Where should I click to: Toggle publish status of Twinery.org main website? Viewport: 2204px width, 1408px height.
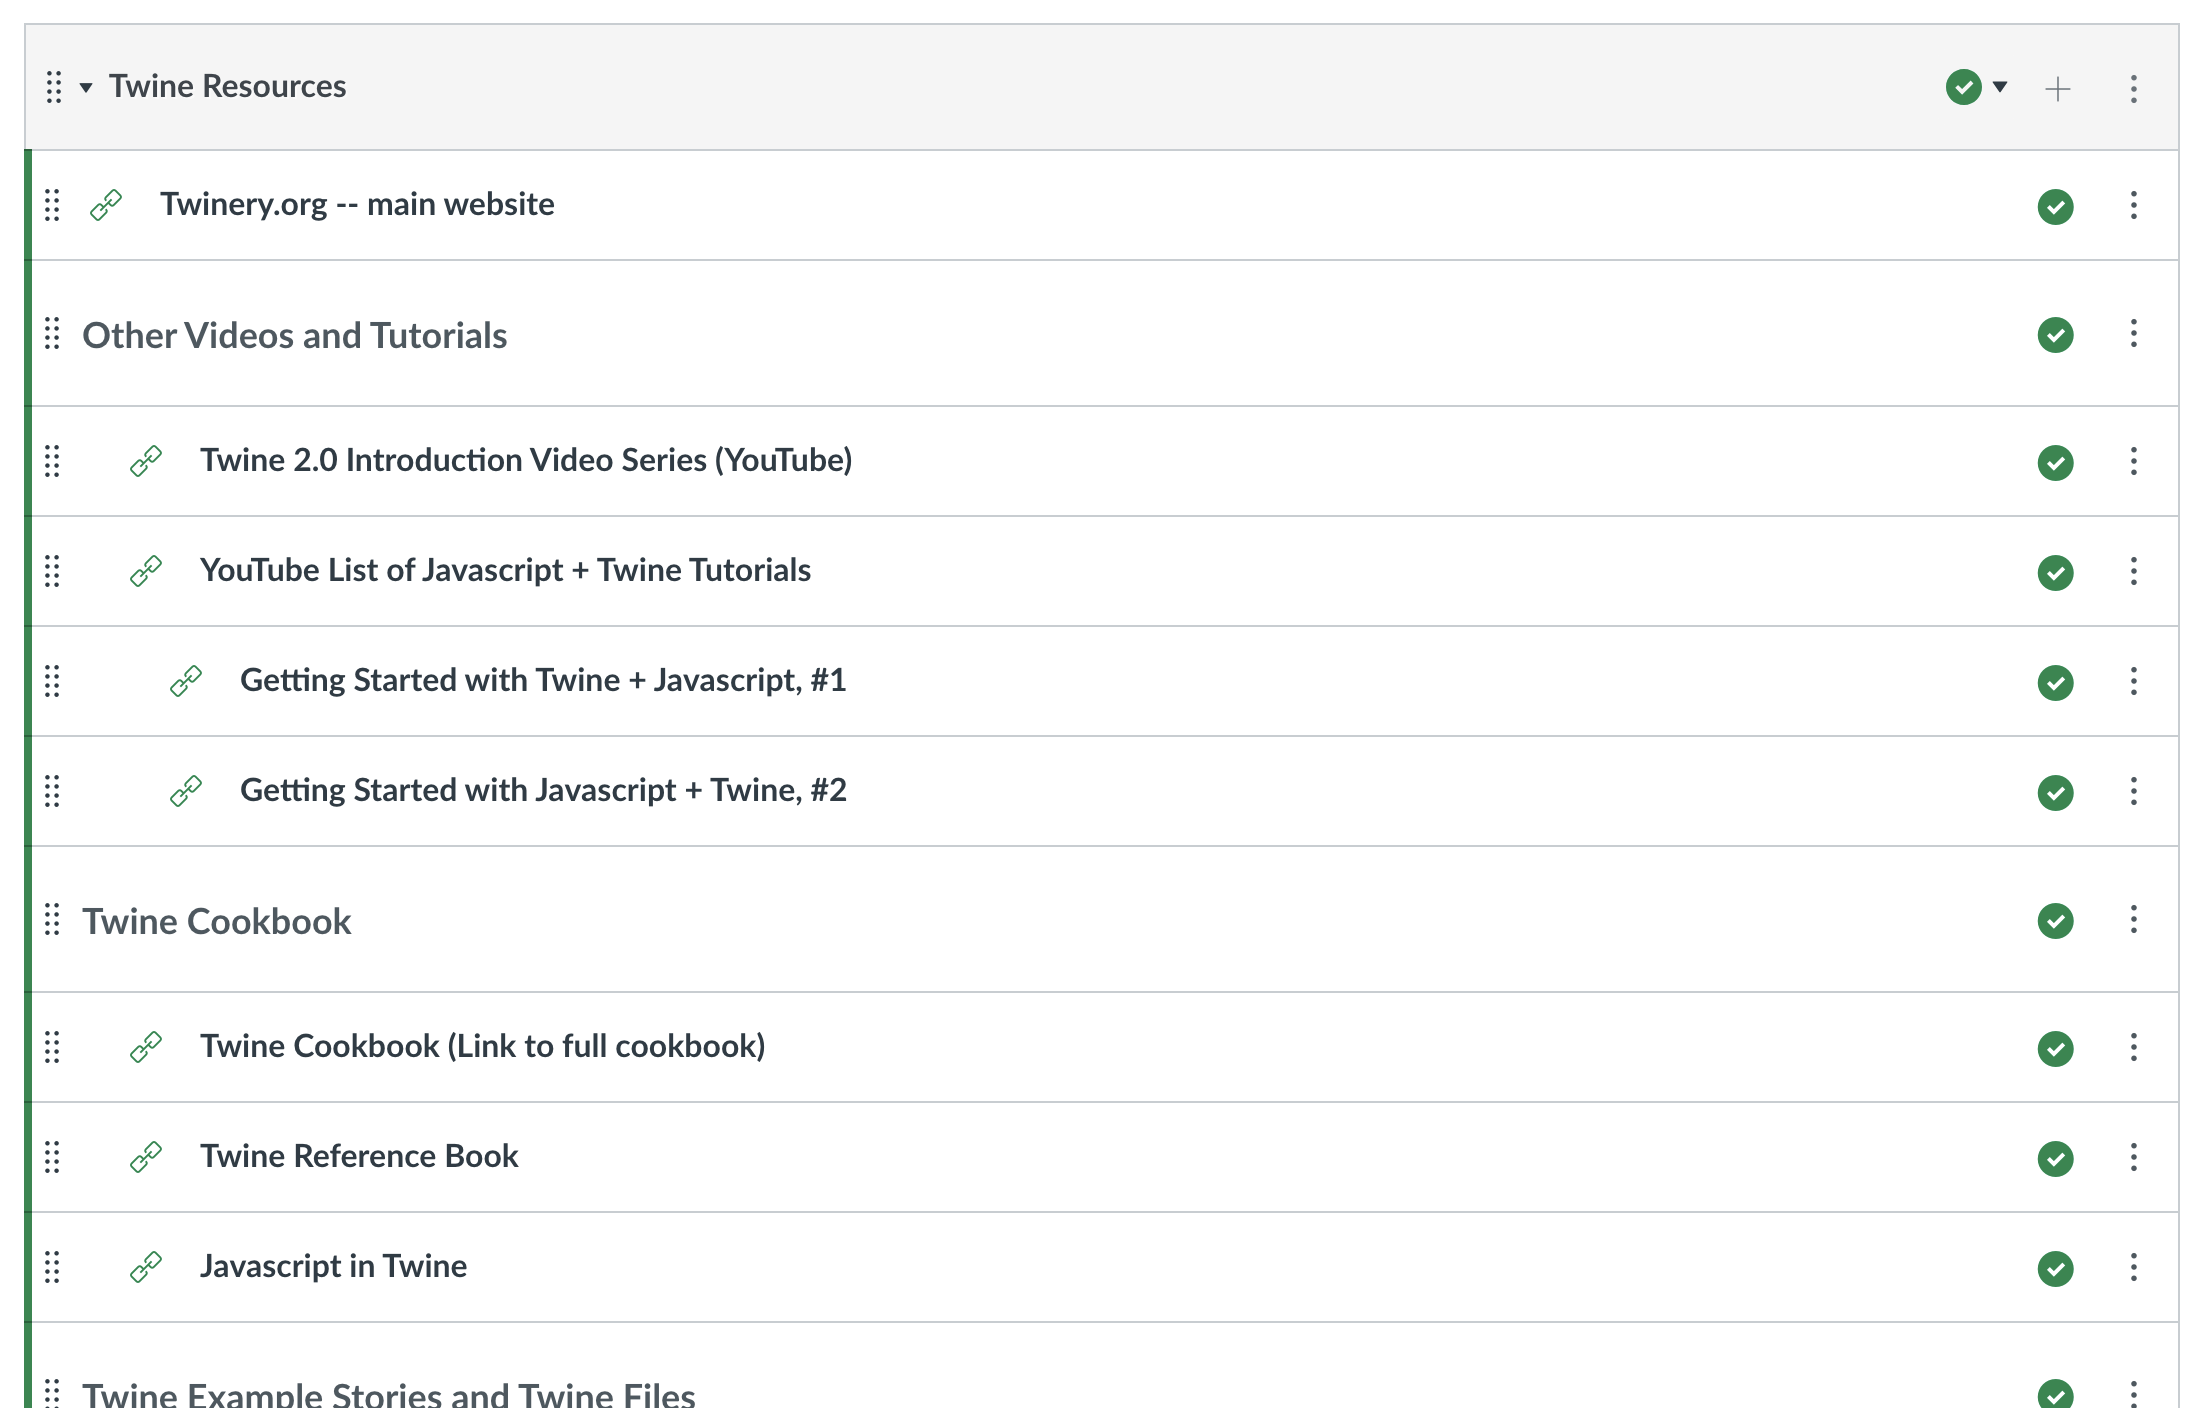pos(2055,207)
